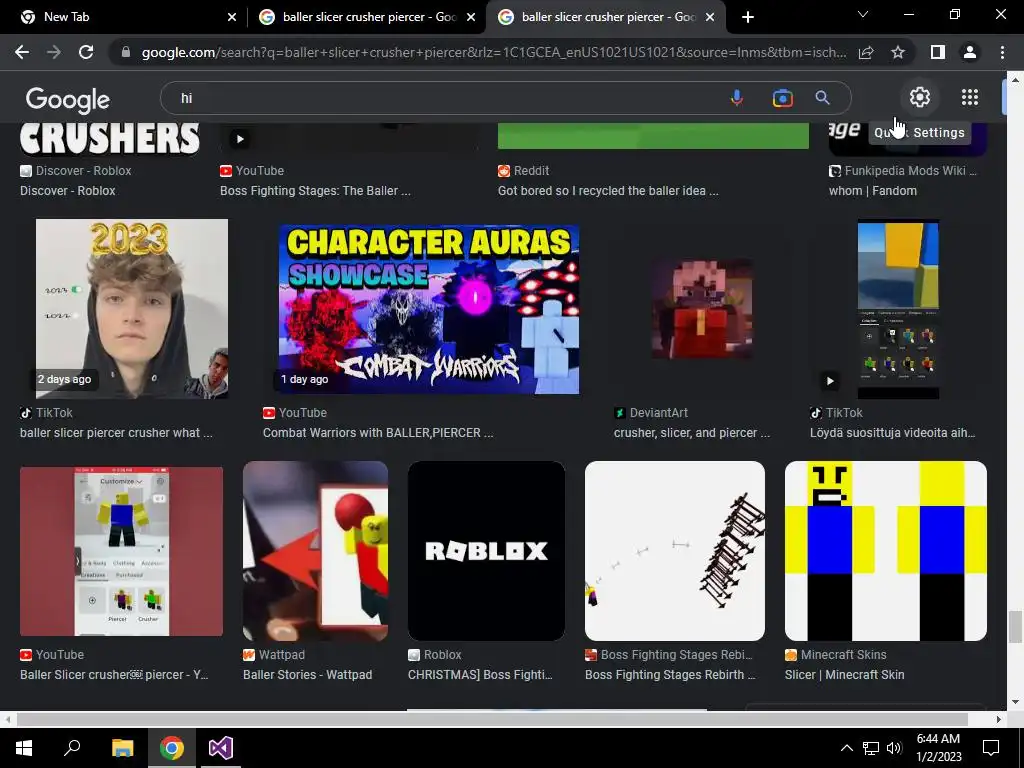The width and height of the screenshot is (1024, 768).
Task: Open 'Got bored so I recycled the baller idea' link
Action: click(x=608, y=191)
